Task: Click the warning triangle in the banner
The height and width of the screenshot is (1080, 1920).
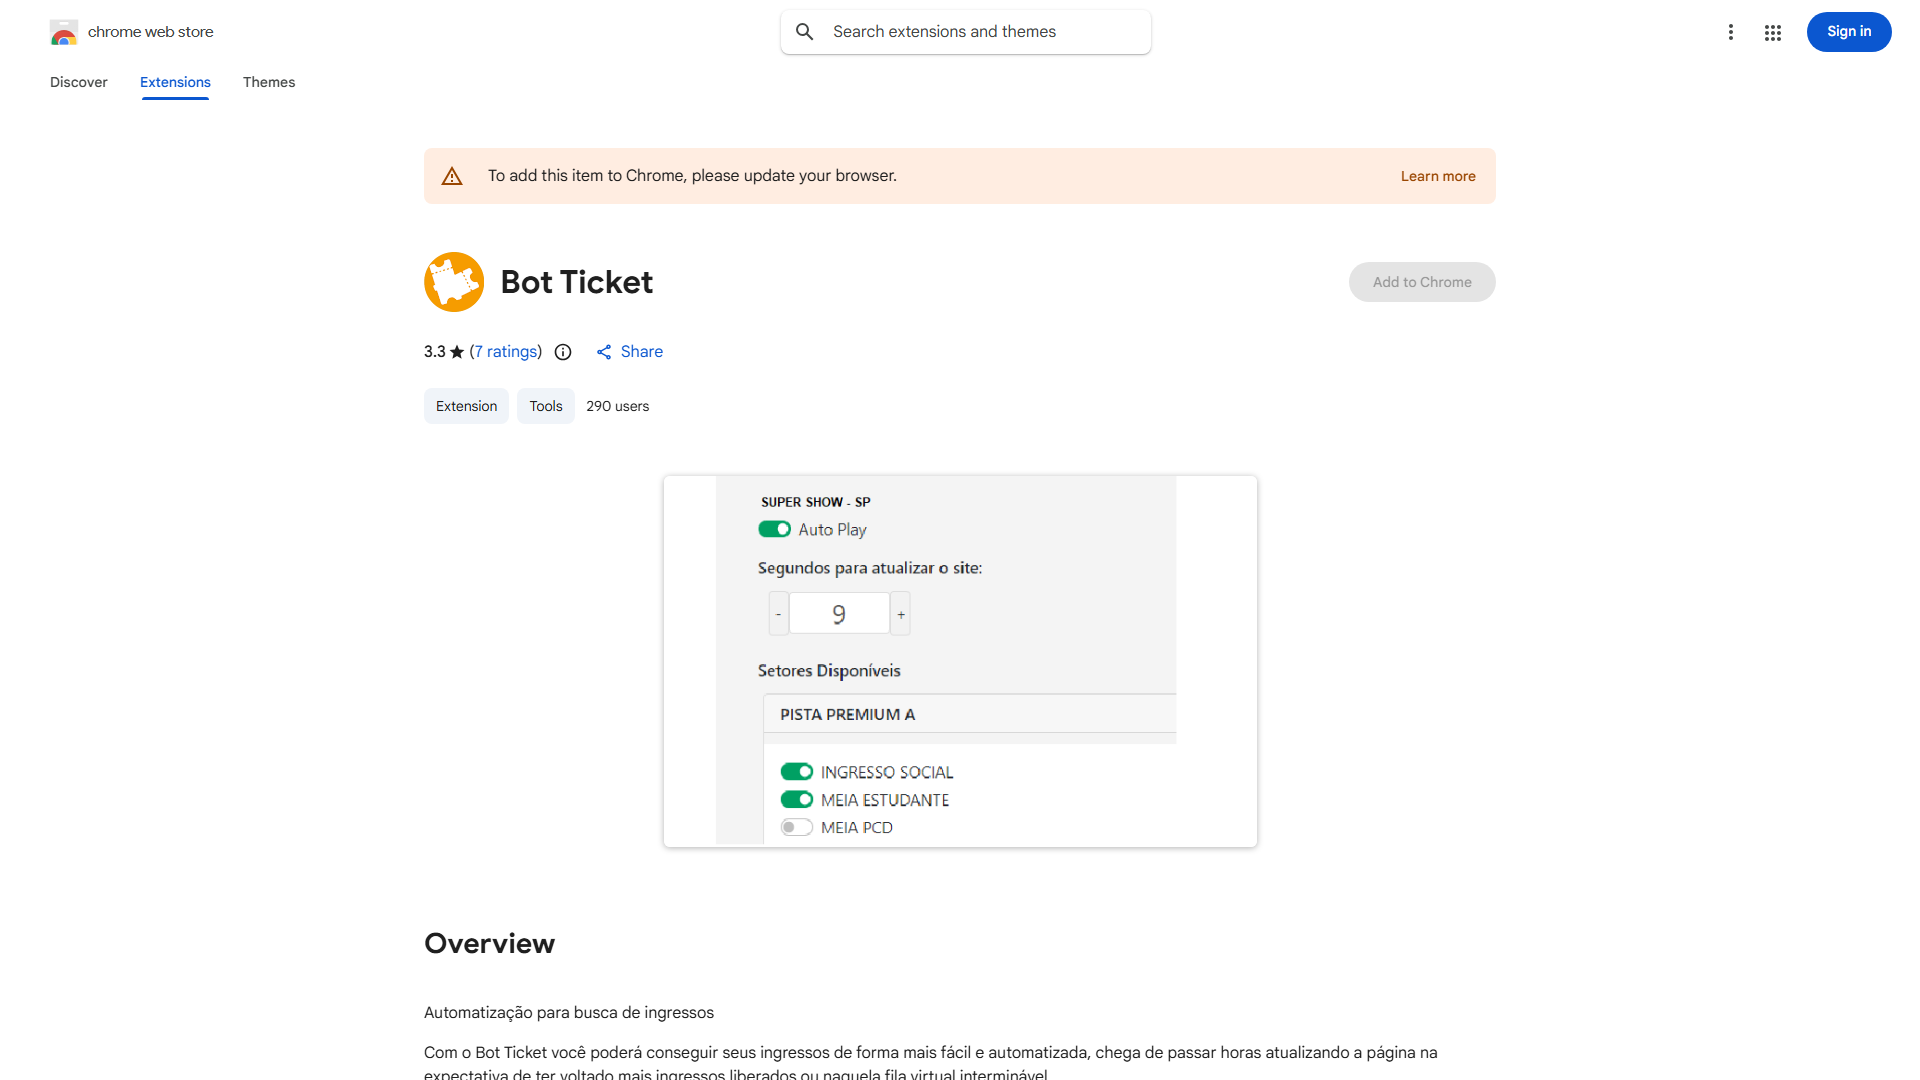Action: coord(452,175)
